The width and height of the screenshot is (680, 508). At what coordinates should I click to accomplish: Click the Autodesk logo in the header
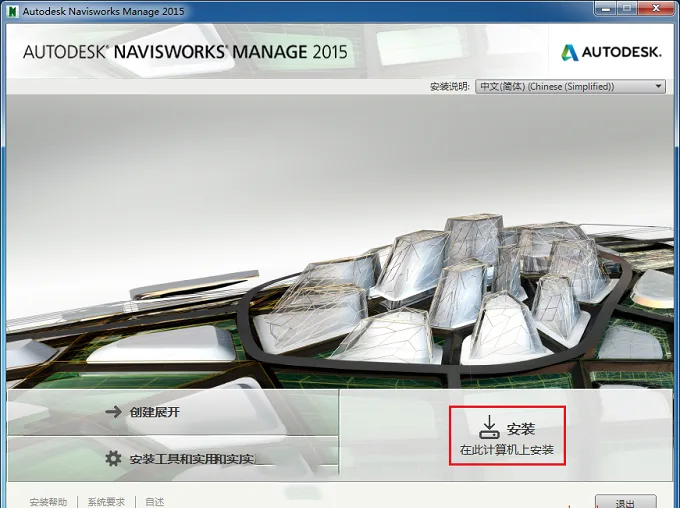(x=611, y=52)
